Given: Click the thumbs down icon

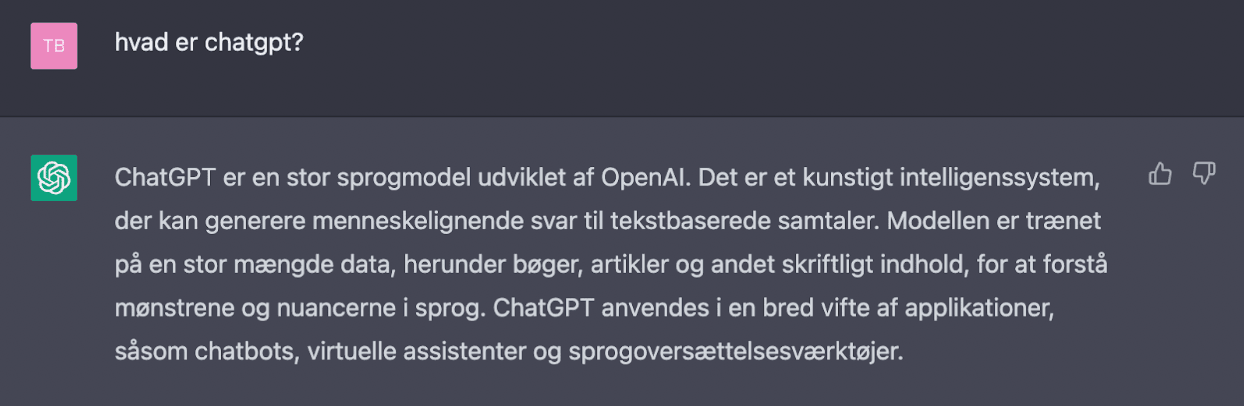Looking at the screenshot, I should (x=1204, y=175).
